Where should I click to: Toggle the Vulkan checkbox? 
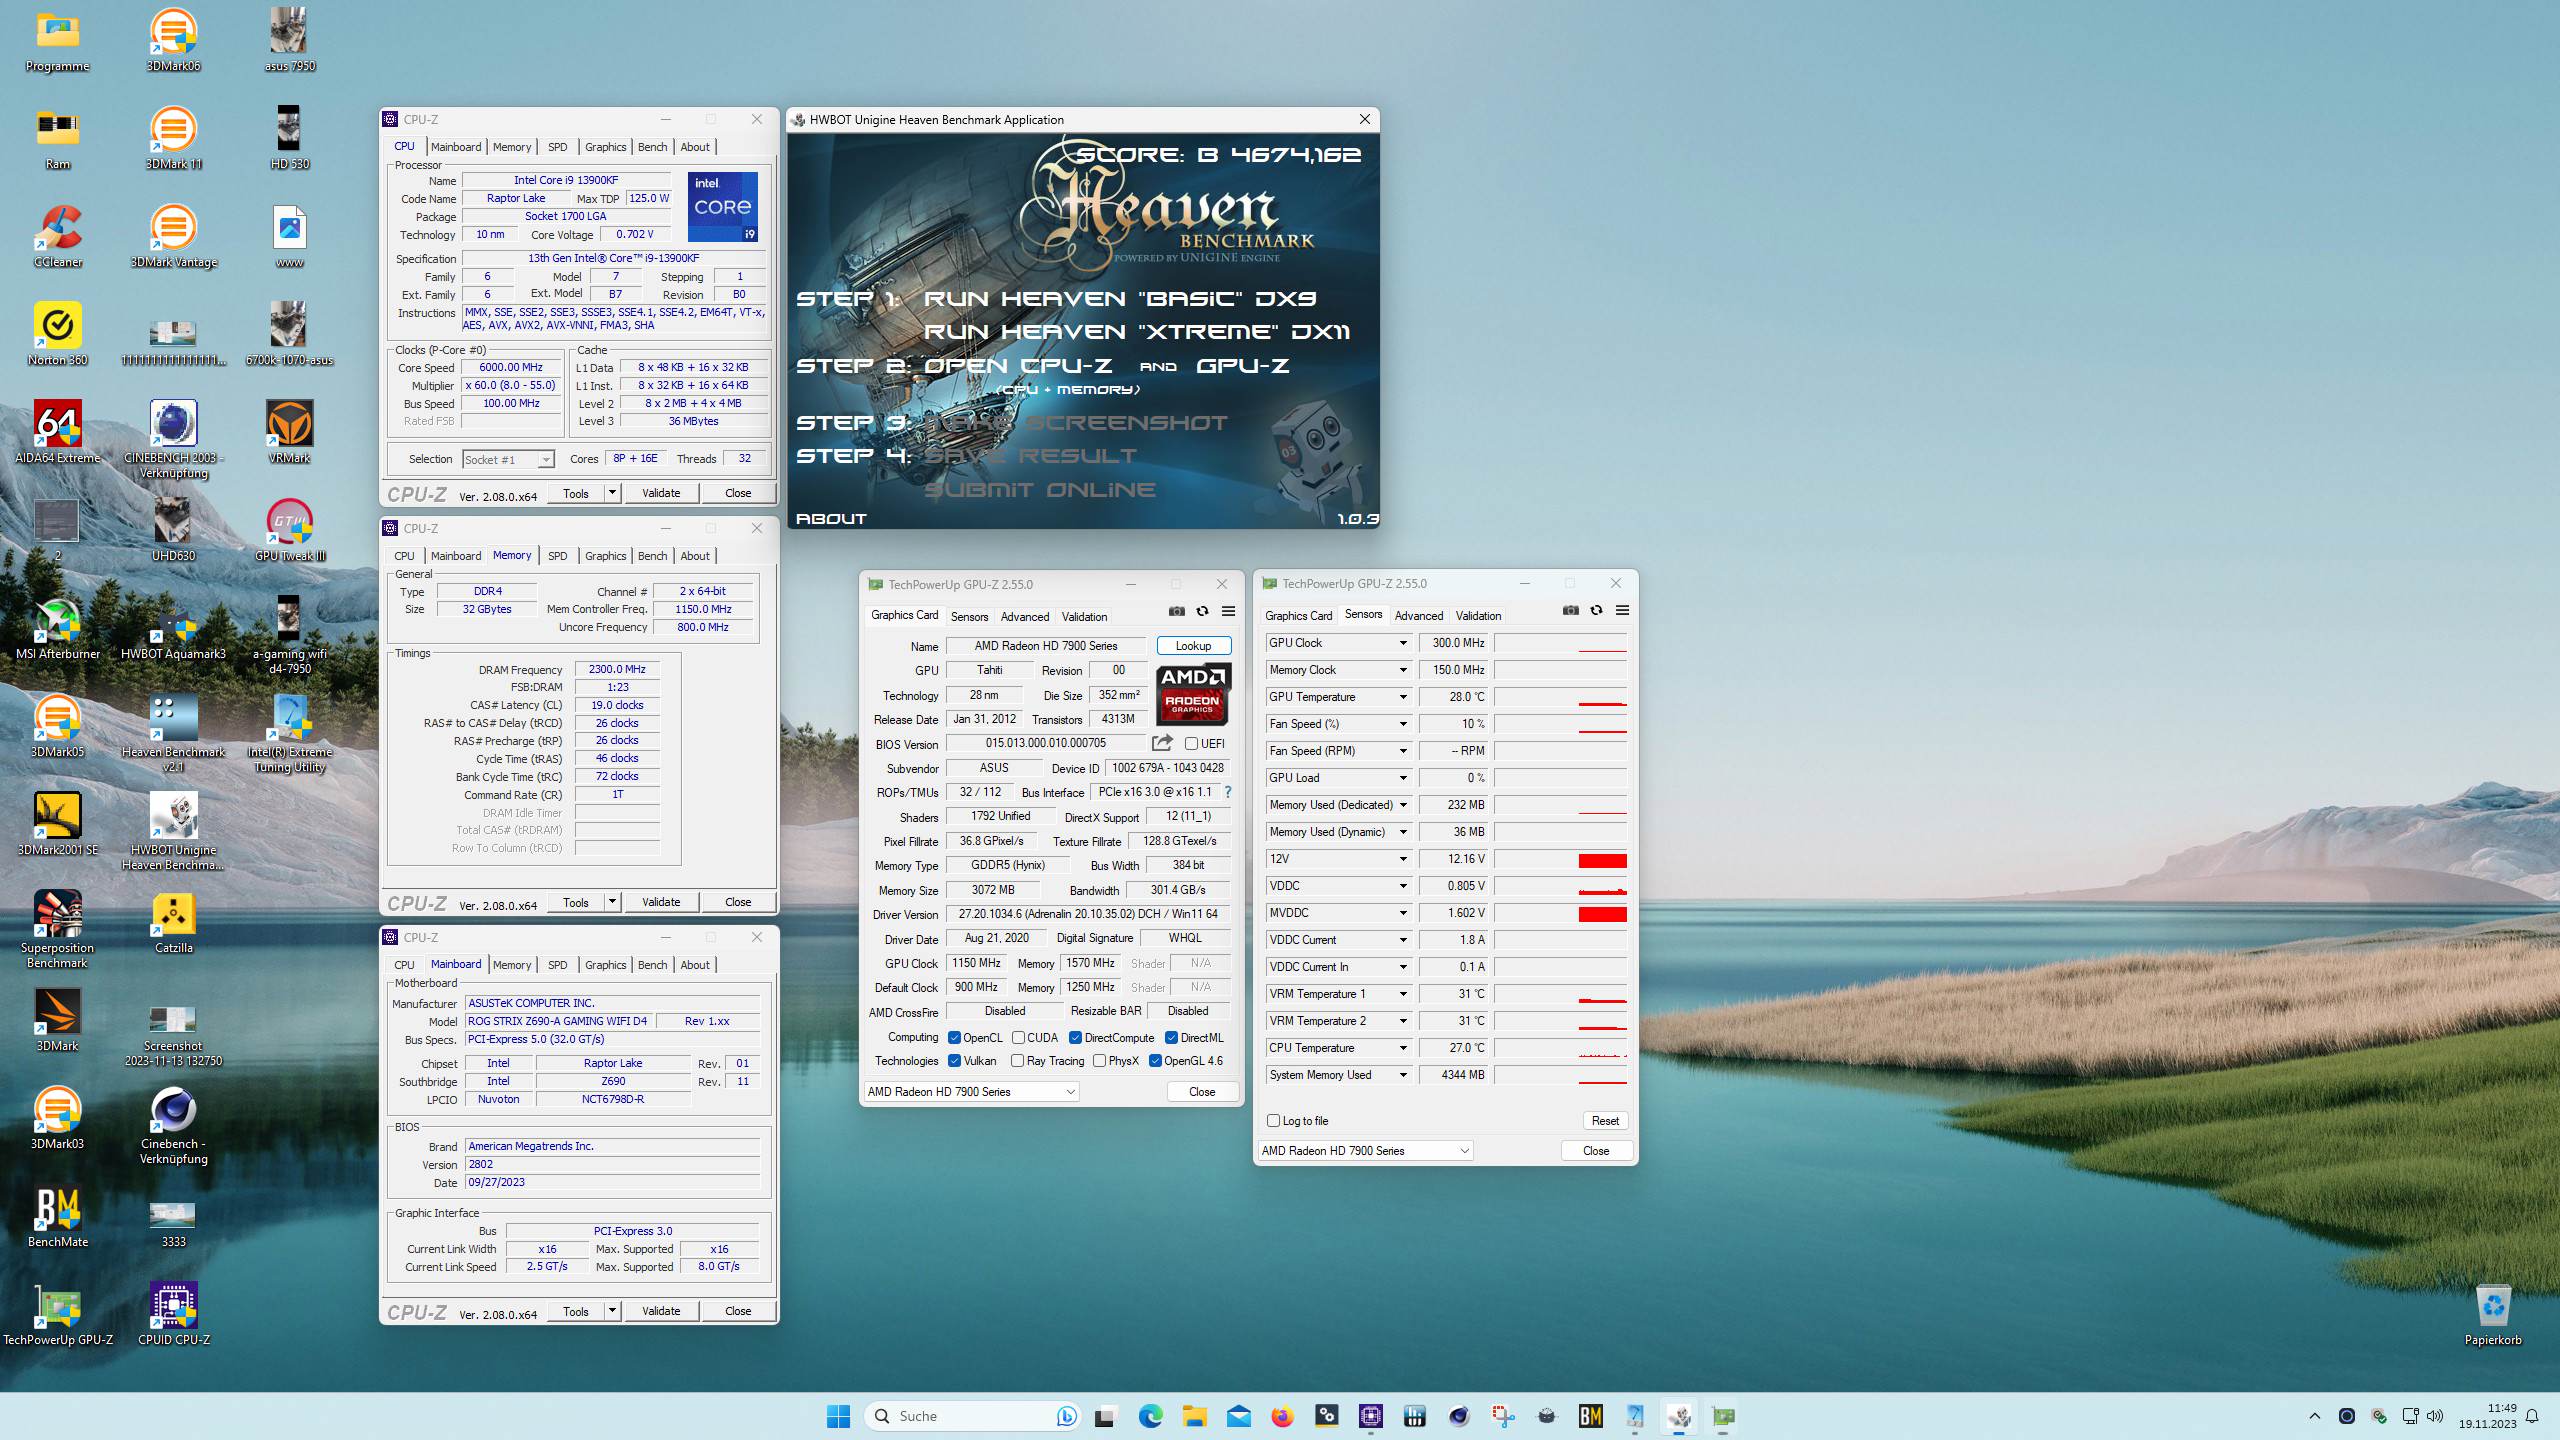click(954, 1061)
